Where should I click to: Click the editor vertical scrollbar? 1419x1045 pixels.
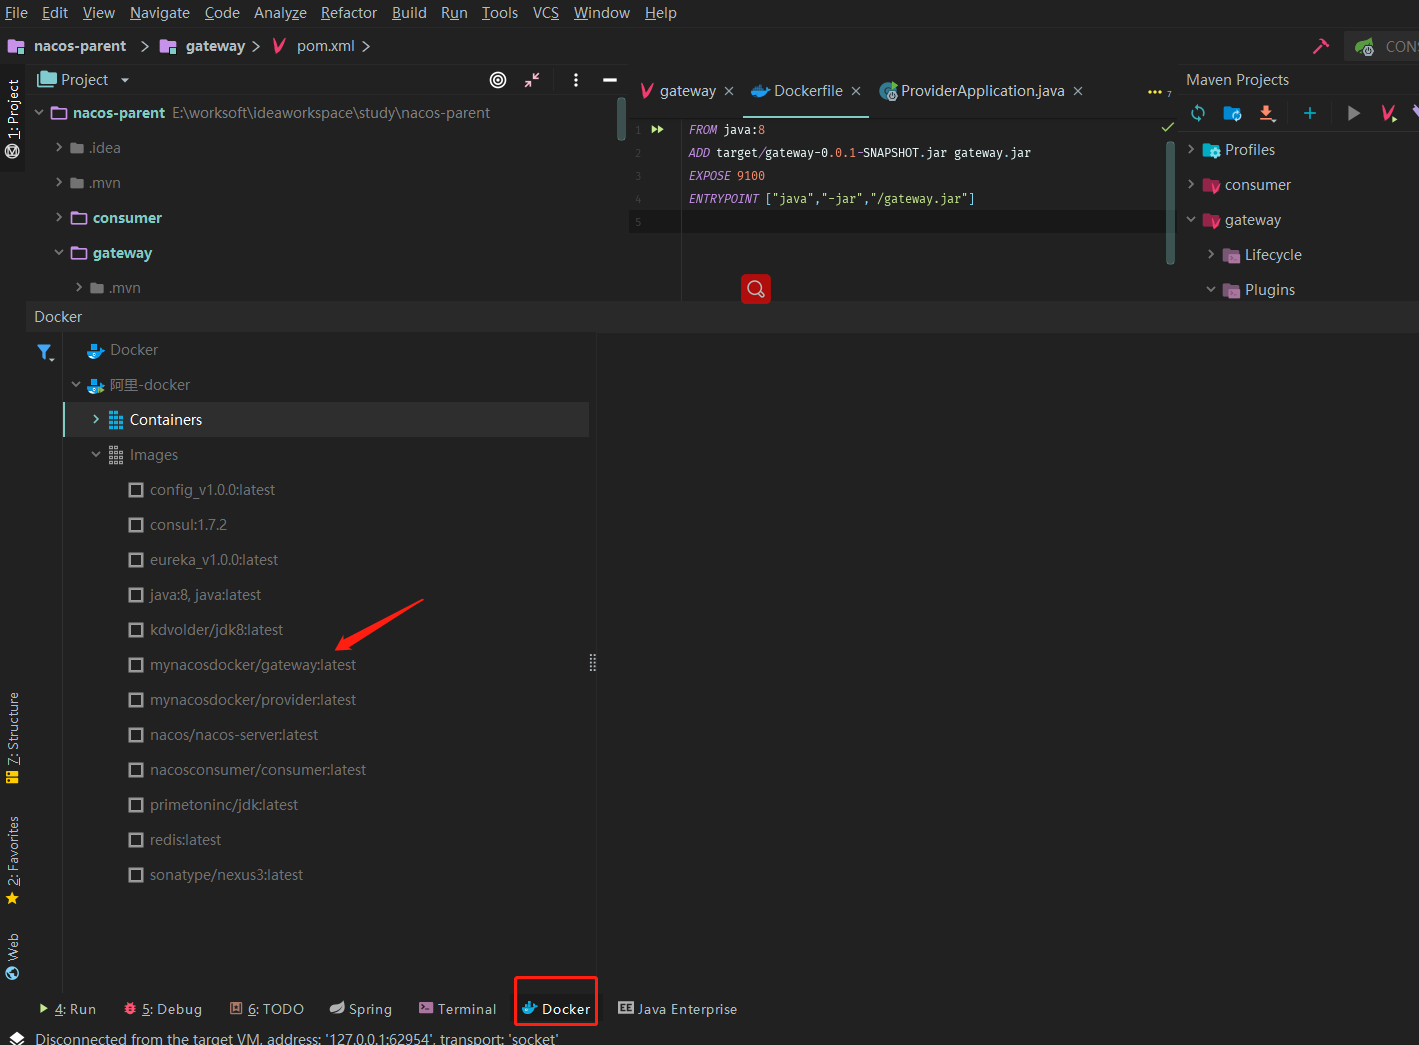1170,201
